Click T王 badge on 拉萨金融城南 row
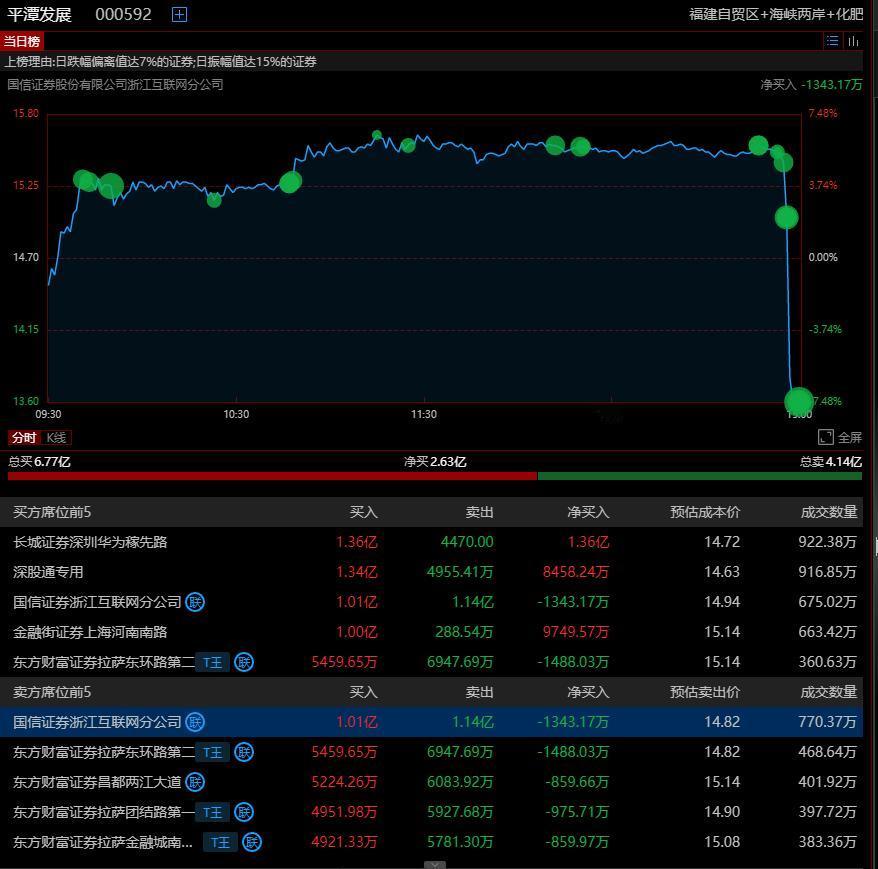This screenshot has height=869, width=878. (x=221, y=843)
